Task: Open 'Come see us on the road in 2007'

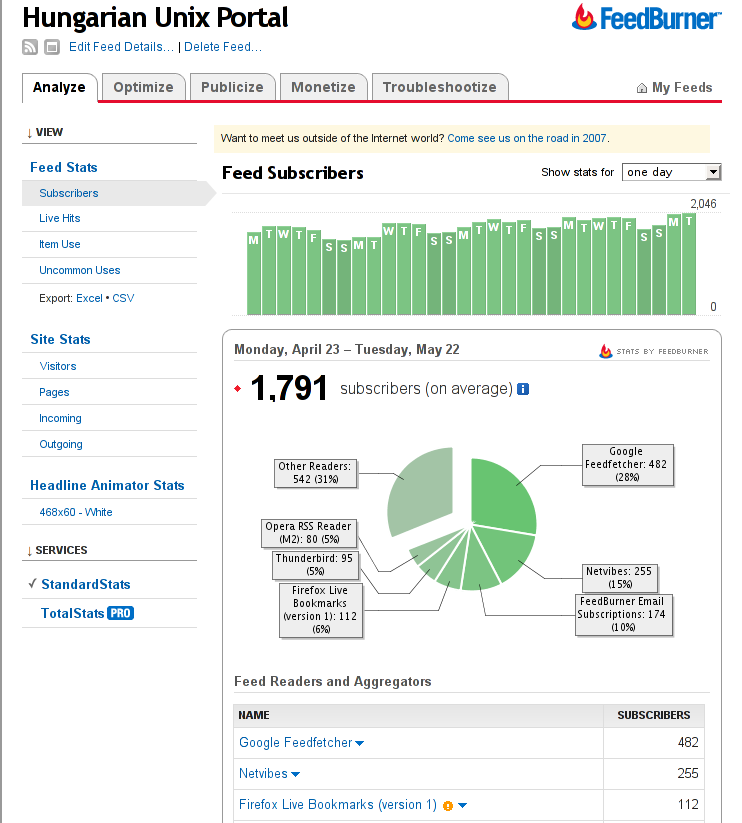Action: coord(526,138)
